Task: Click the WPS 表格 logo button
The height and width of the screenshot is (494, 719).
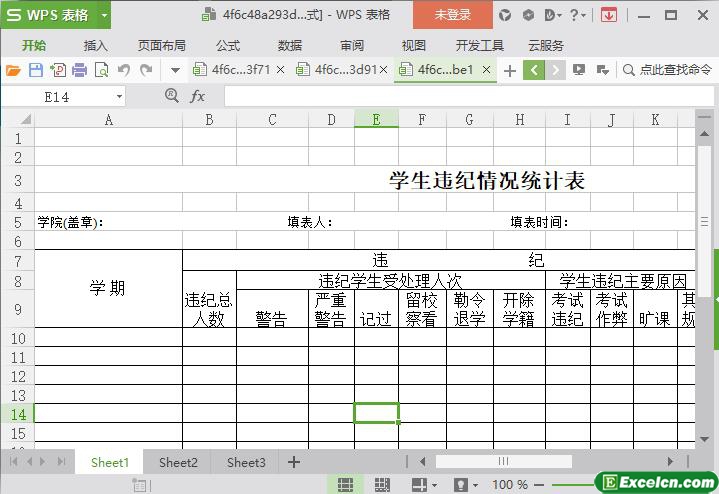Action: pos(48,15)
